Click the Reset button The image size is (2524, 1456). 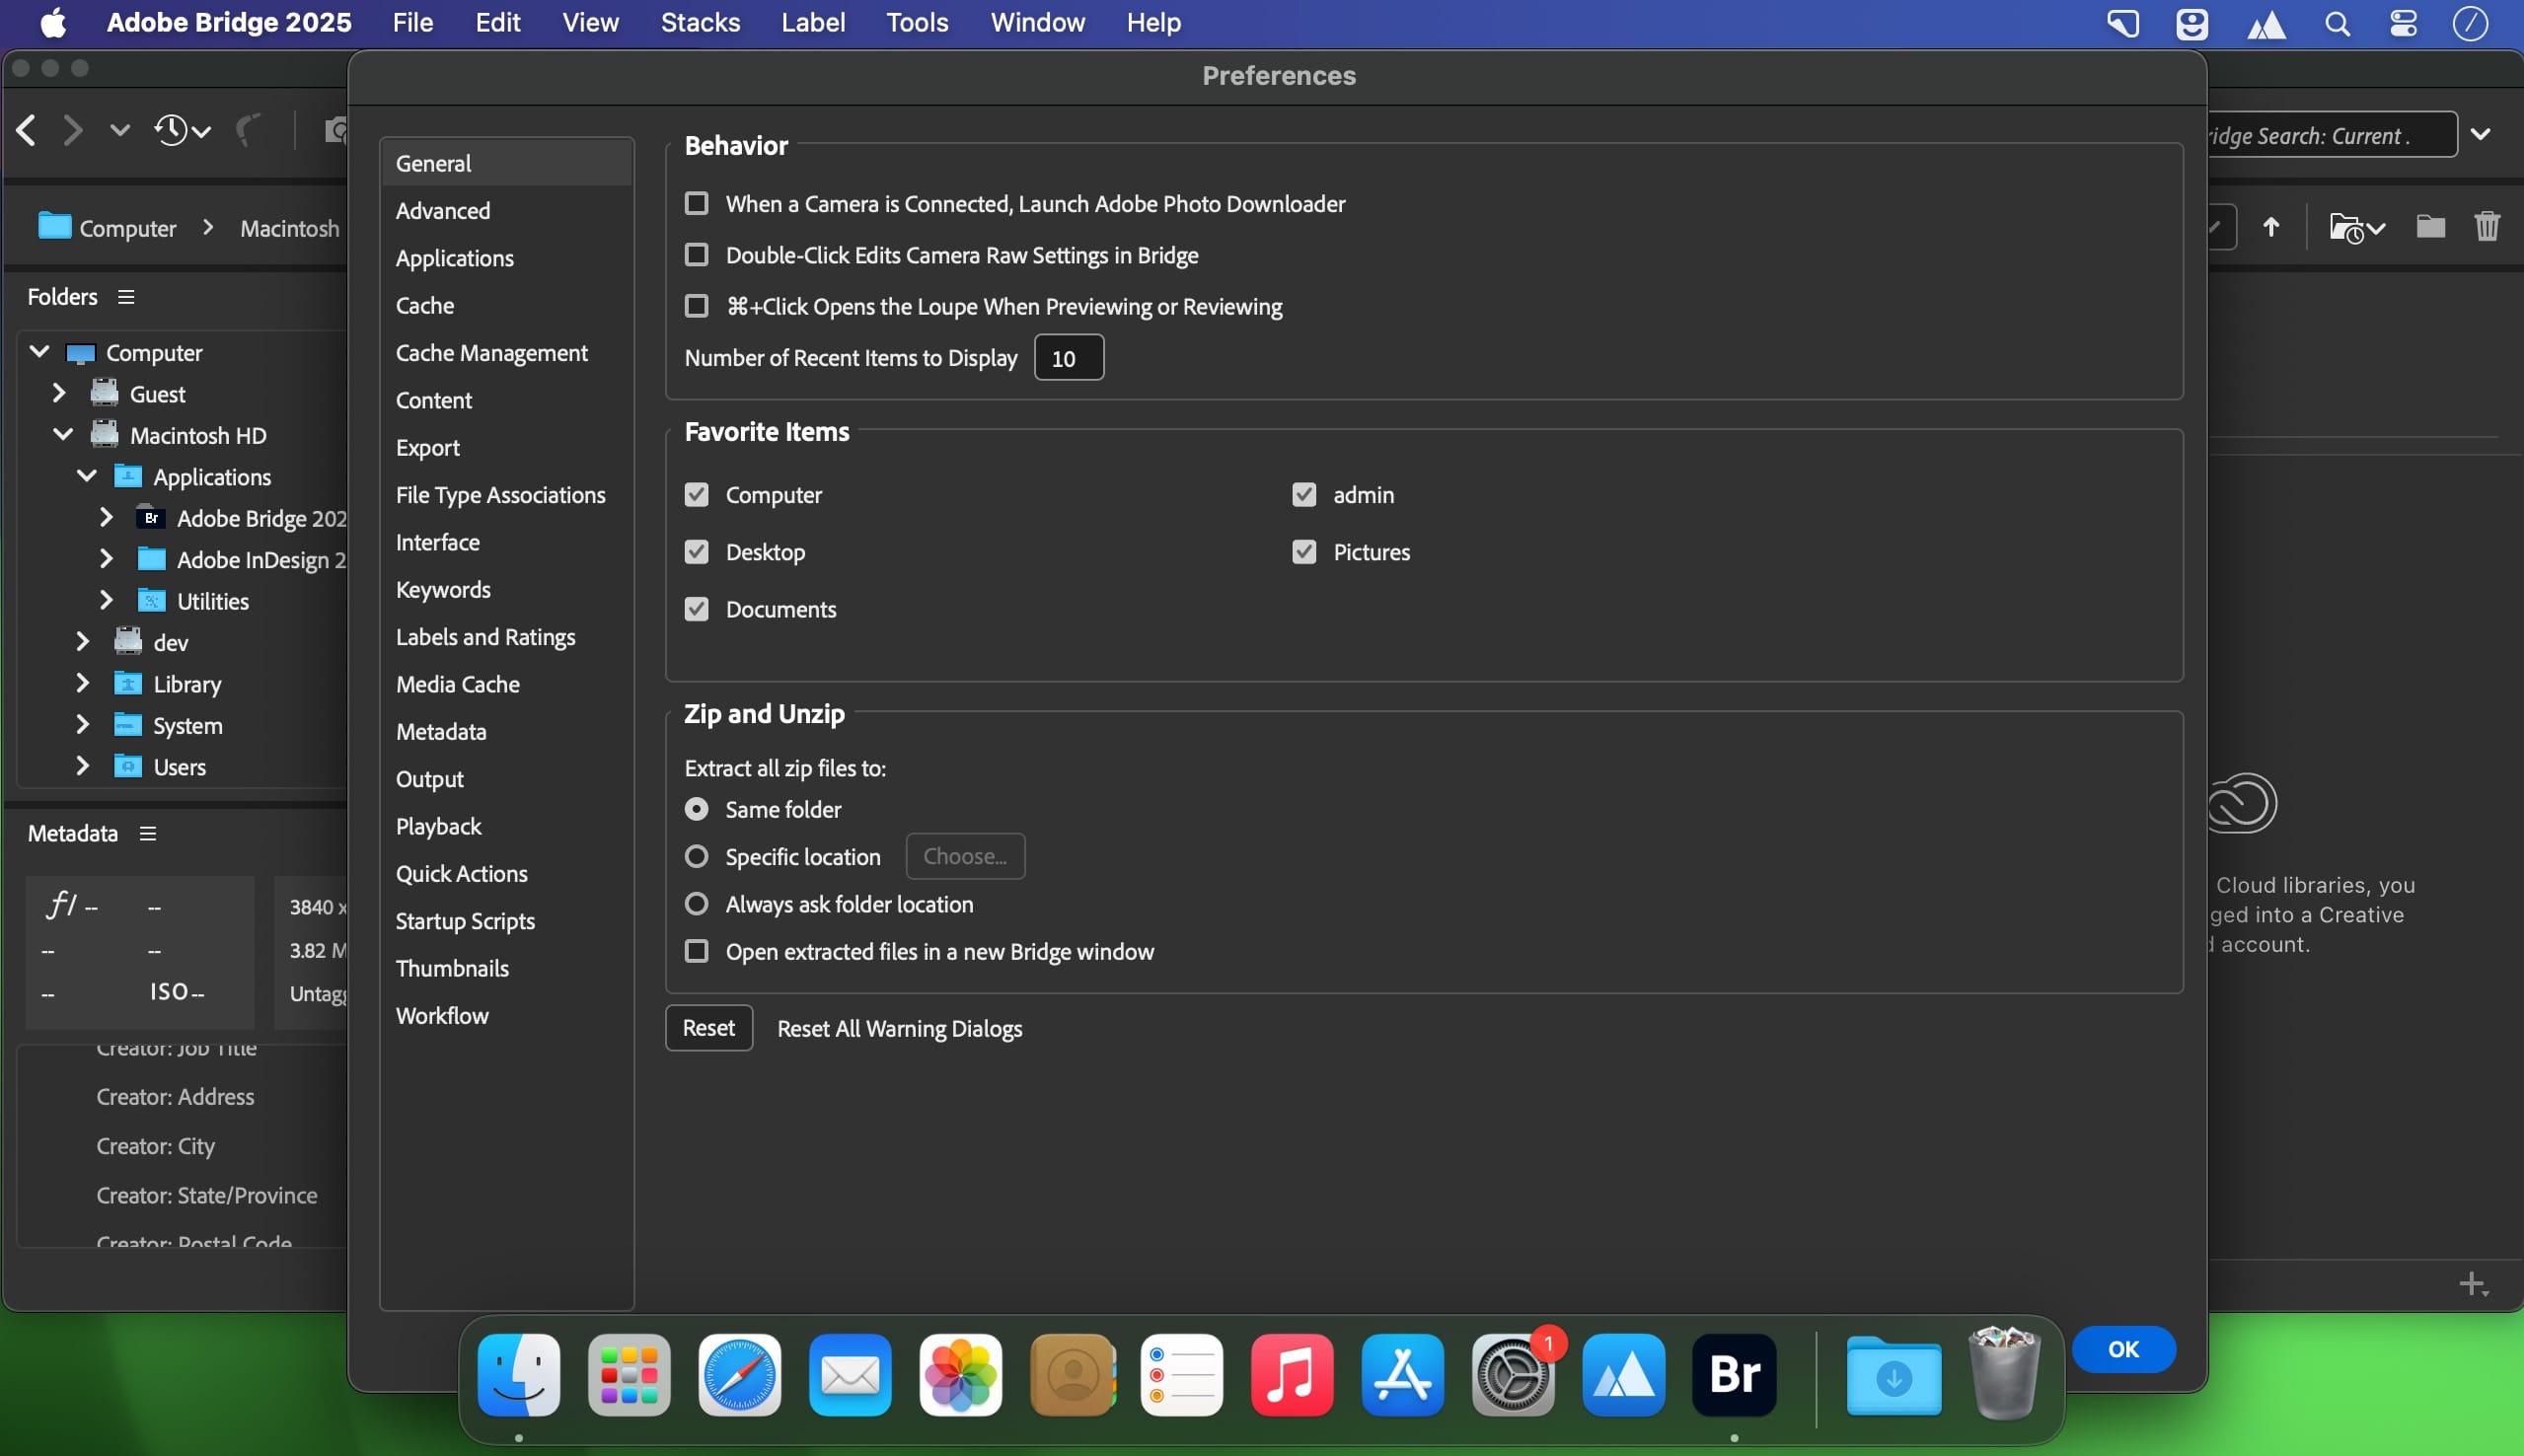pyautogui.click(x=709, y=1028)
